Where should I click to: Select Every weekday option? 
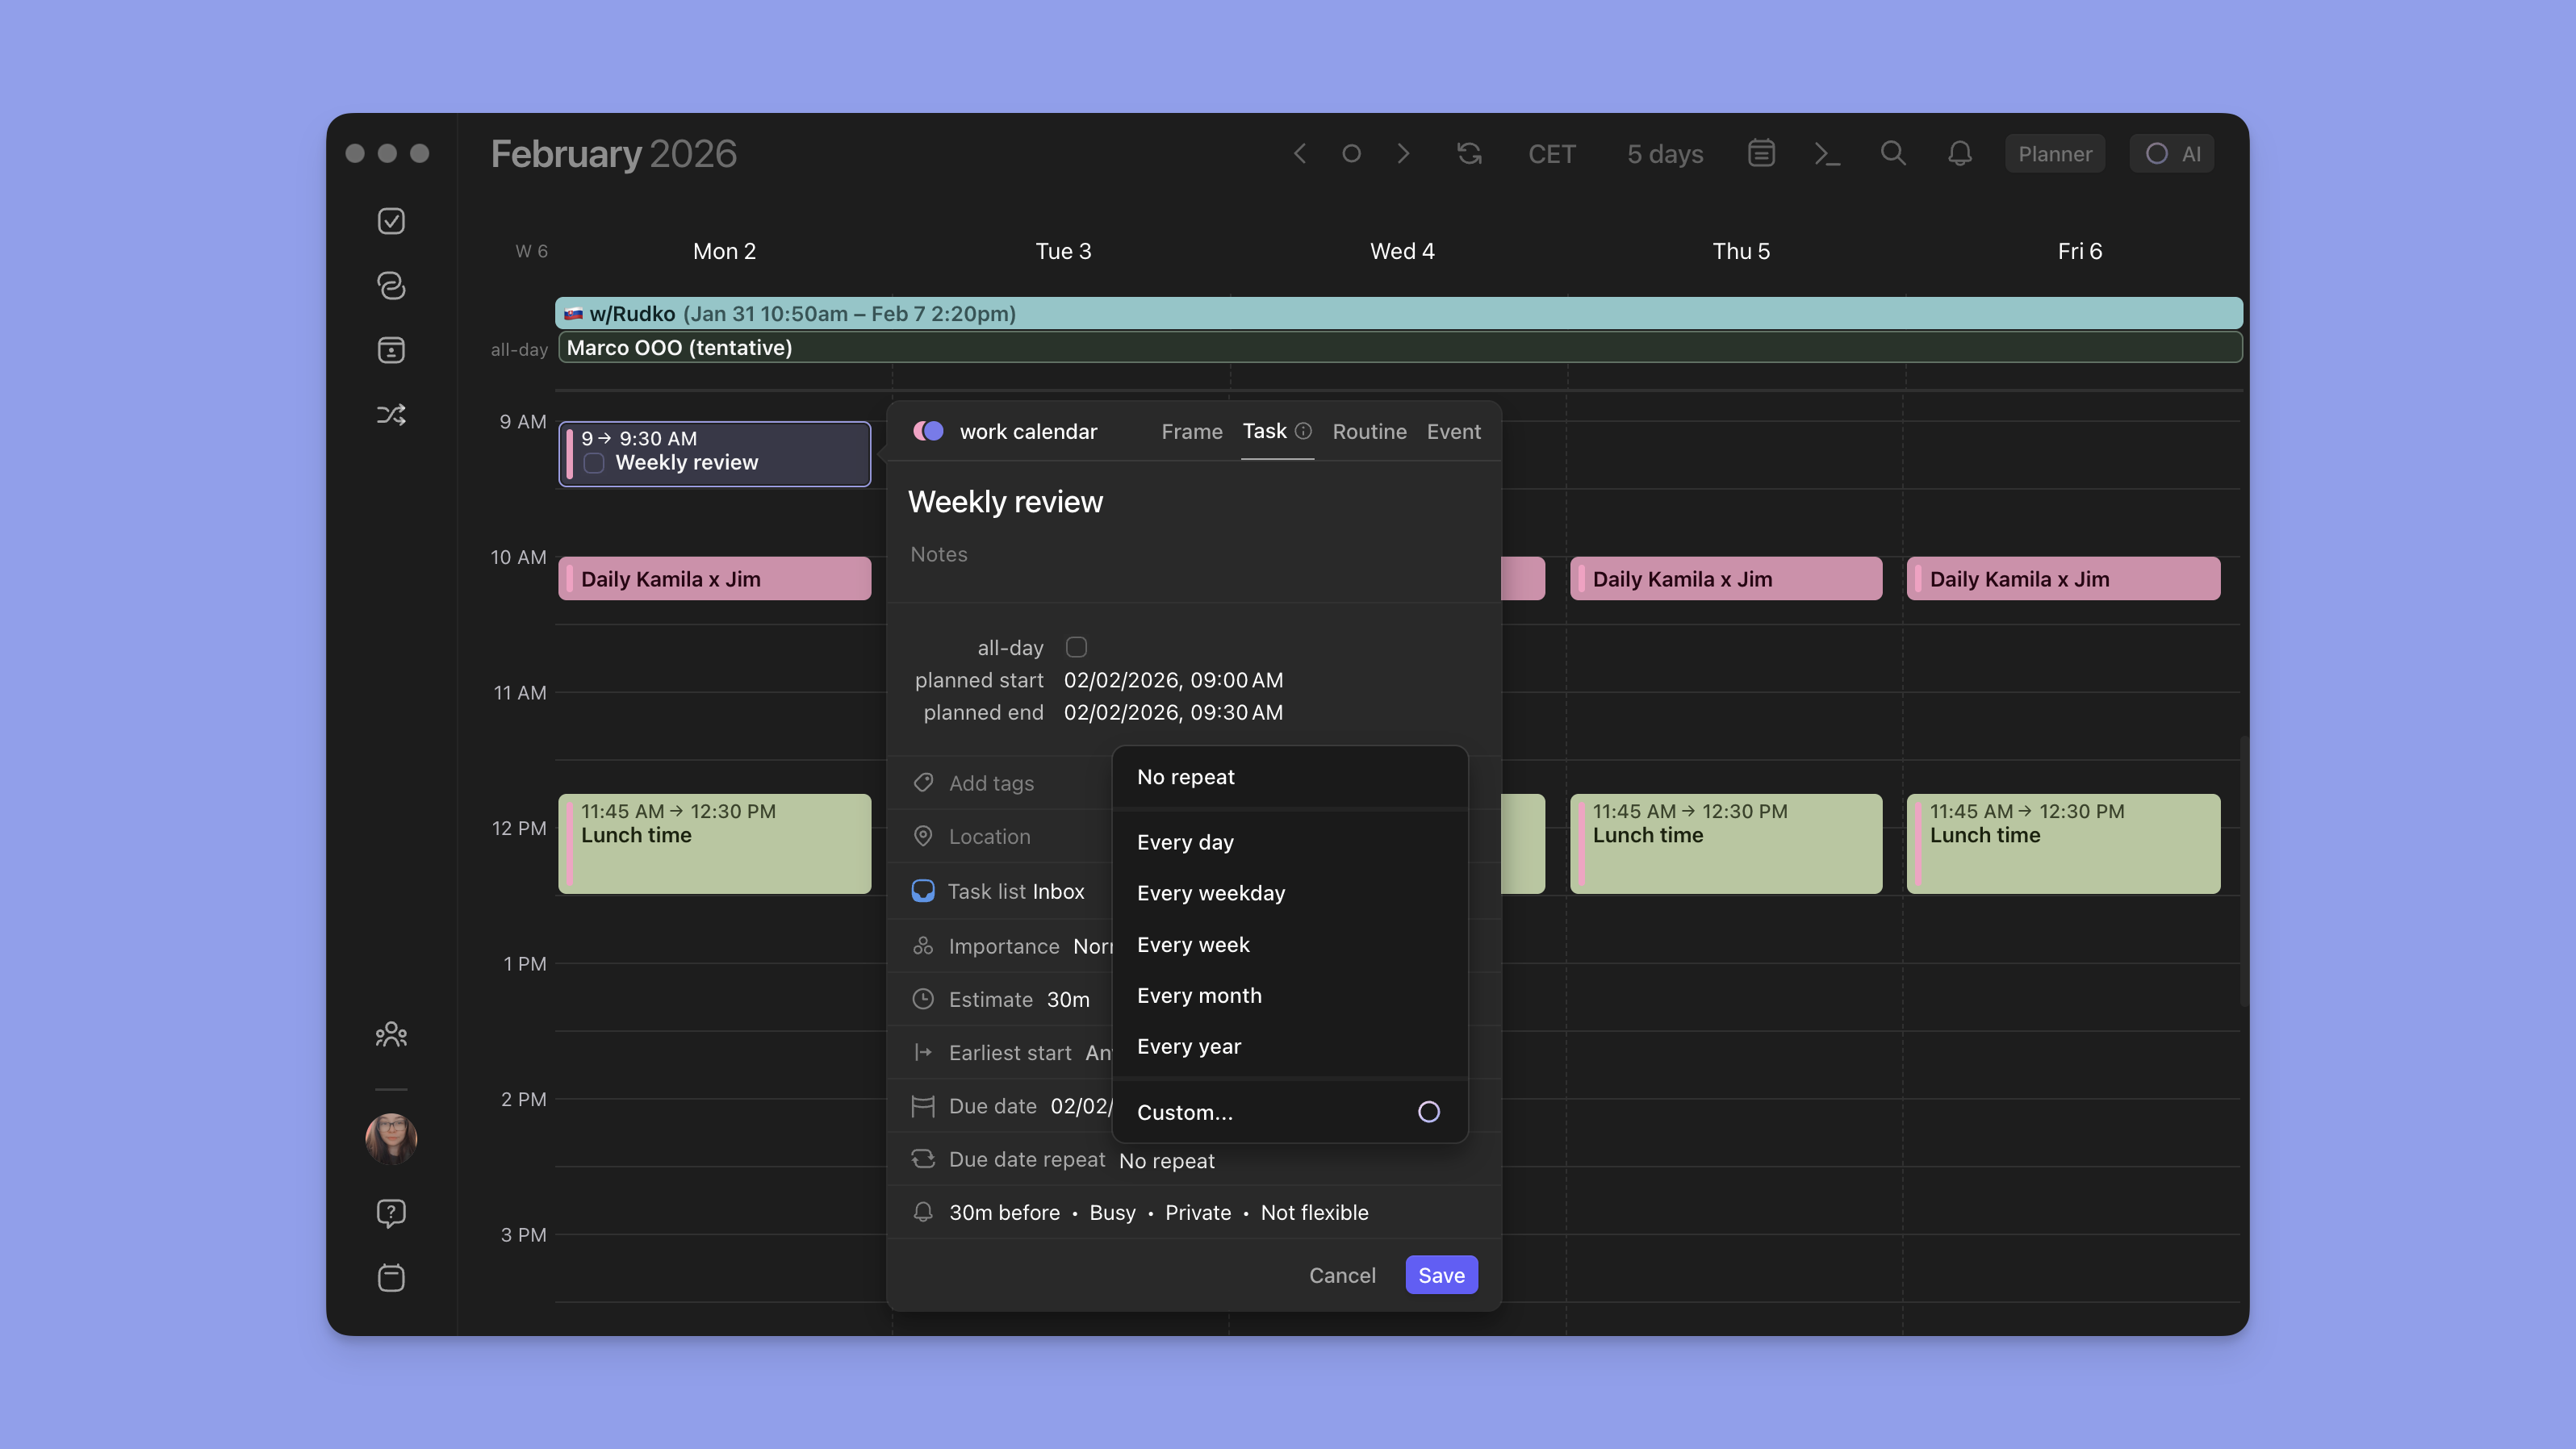[x=1290, y=893]
